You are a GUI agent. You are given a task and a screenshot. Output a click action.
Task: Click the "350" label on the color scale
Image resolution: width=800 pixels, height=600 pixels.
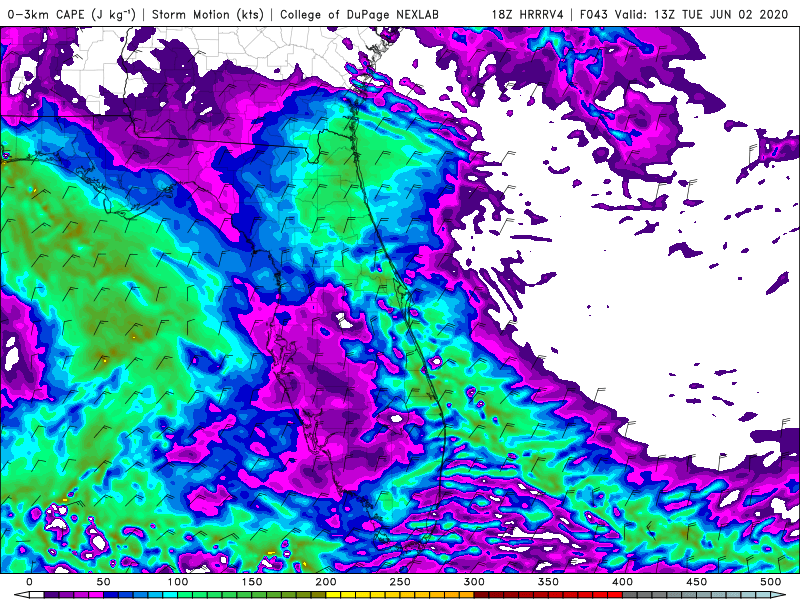click(x=548, y=582)
